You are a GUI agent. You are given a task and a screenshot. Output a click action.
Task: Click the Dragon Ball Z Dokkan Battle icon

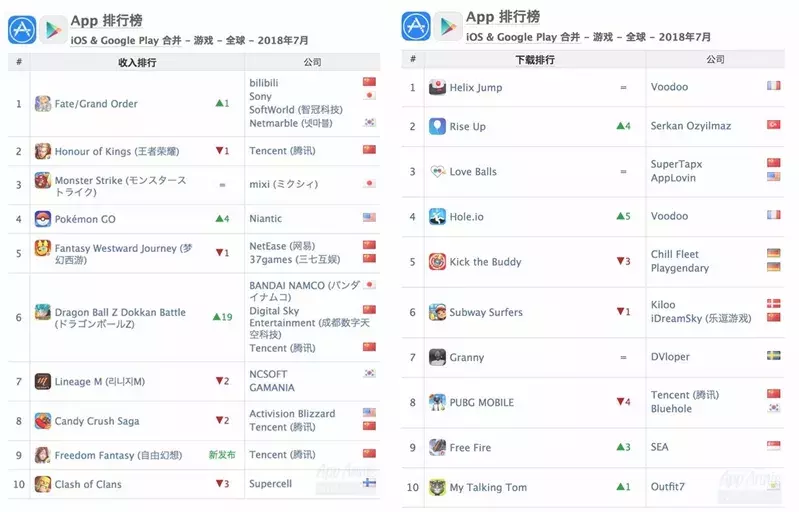43,312
